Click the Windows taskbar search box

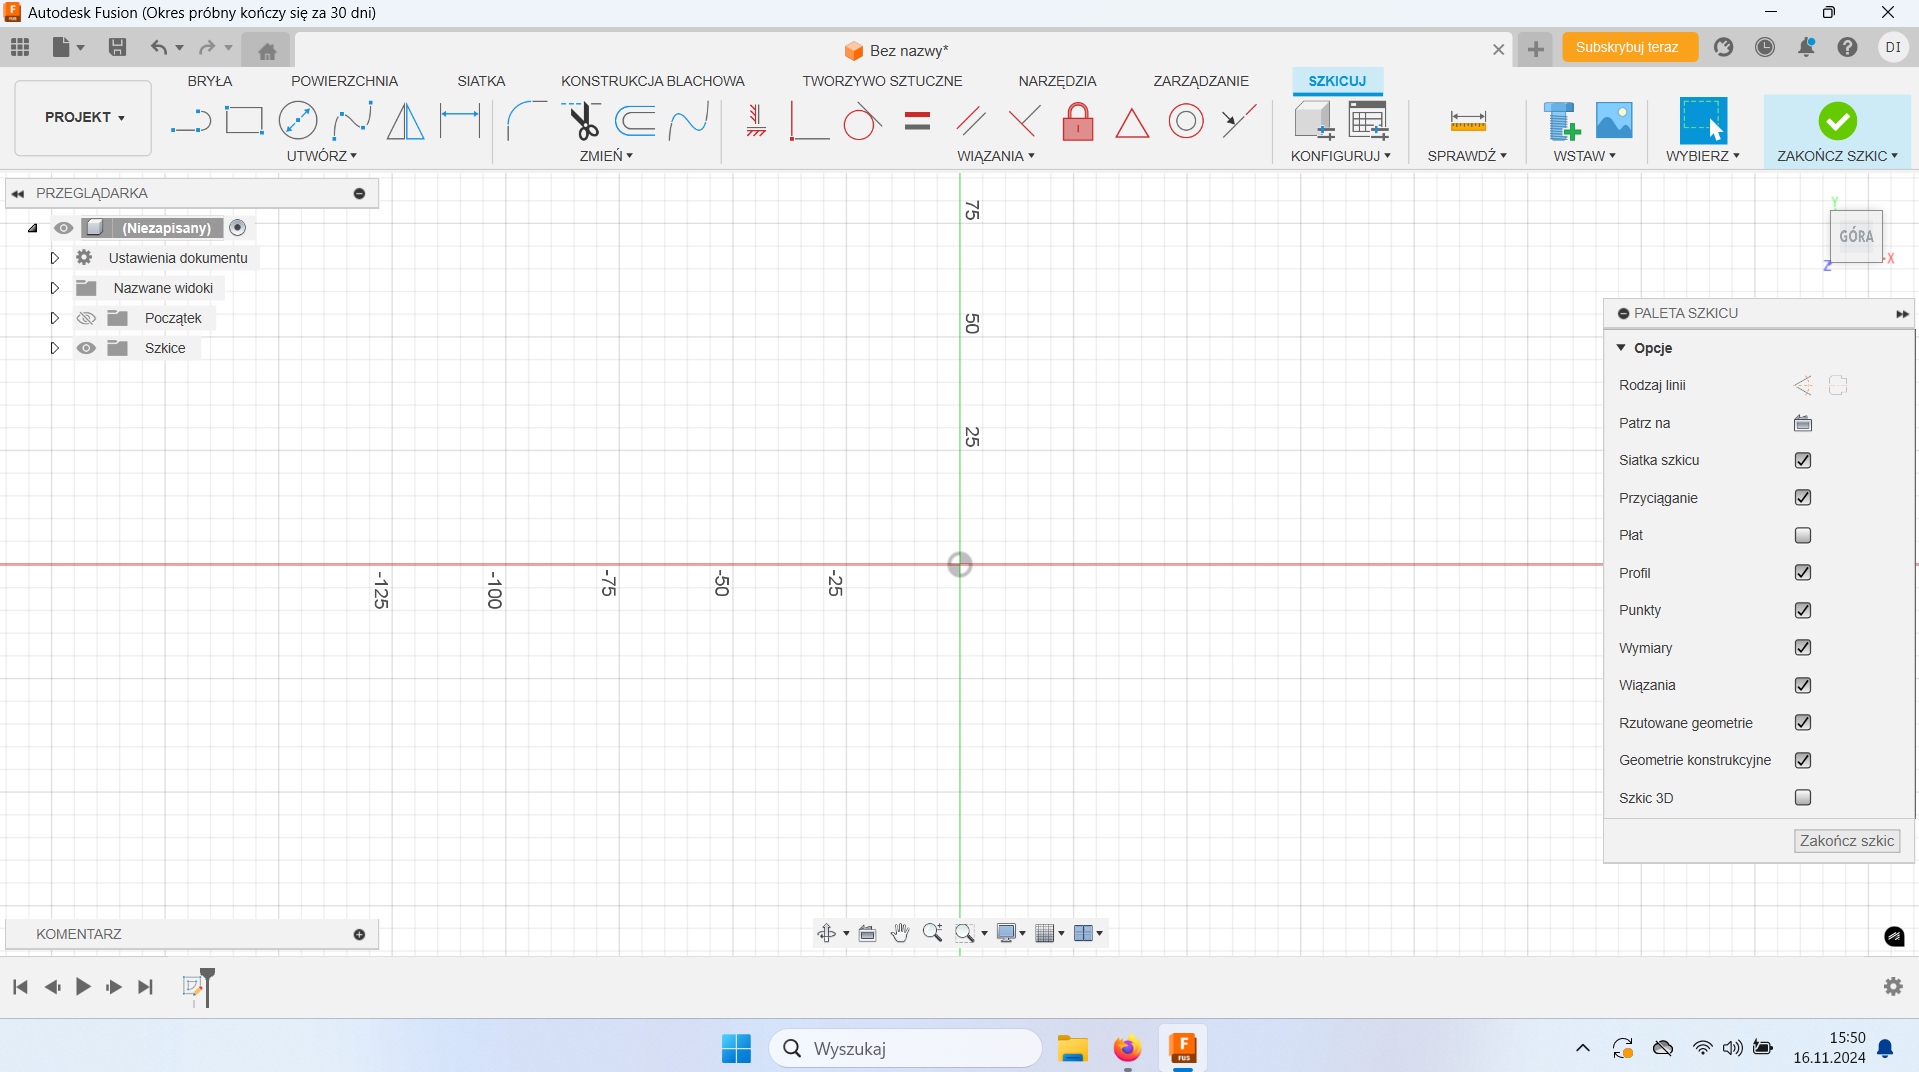click(x=905, y=1048)
